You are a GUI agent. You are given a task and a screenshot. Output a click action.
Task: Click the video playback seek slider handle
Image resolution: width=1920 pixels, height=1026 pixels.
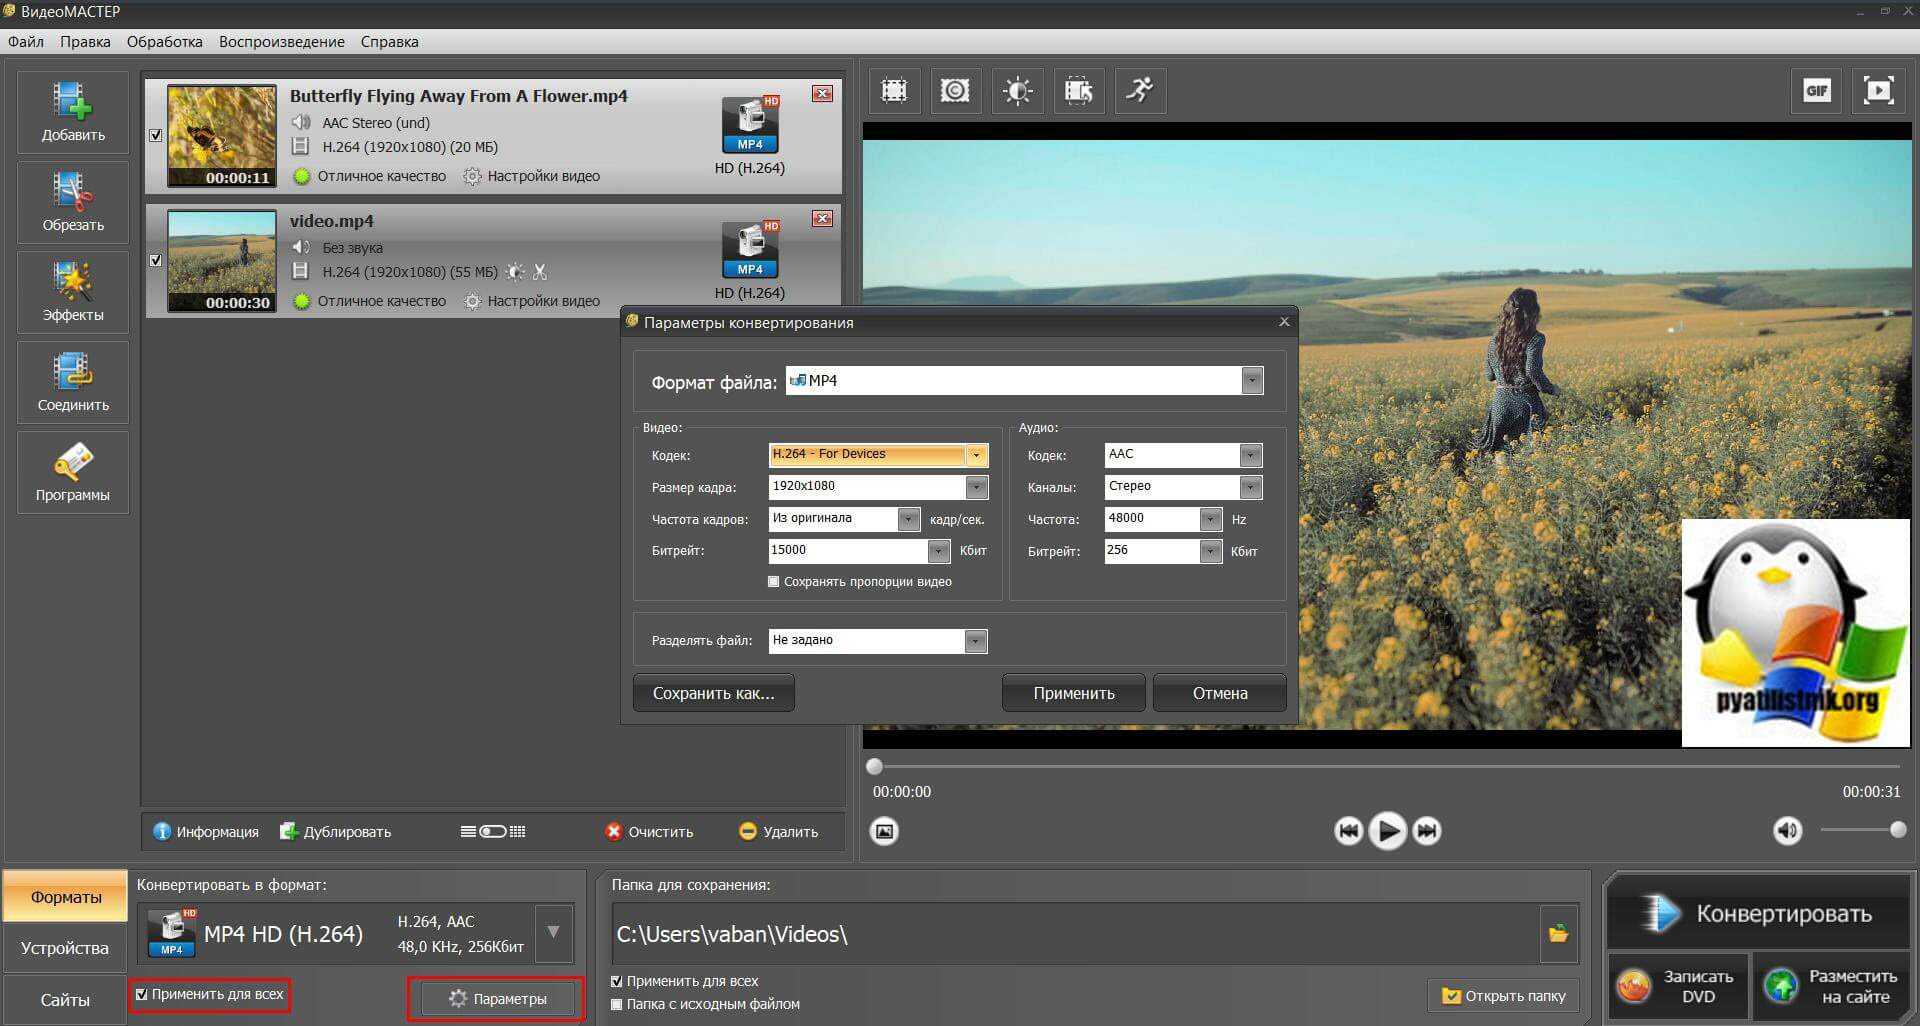point(875,767)
